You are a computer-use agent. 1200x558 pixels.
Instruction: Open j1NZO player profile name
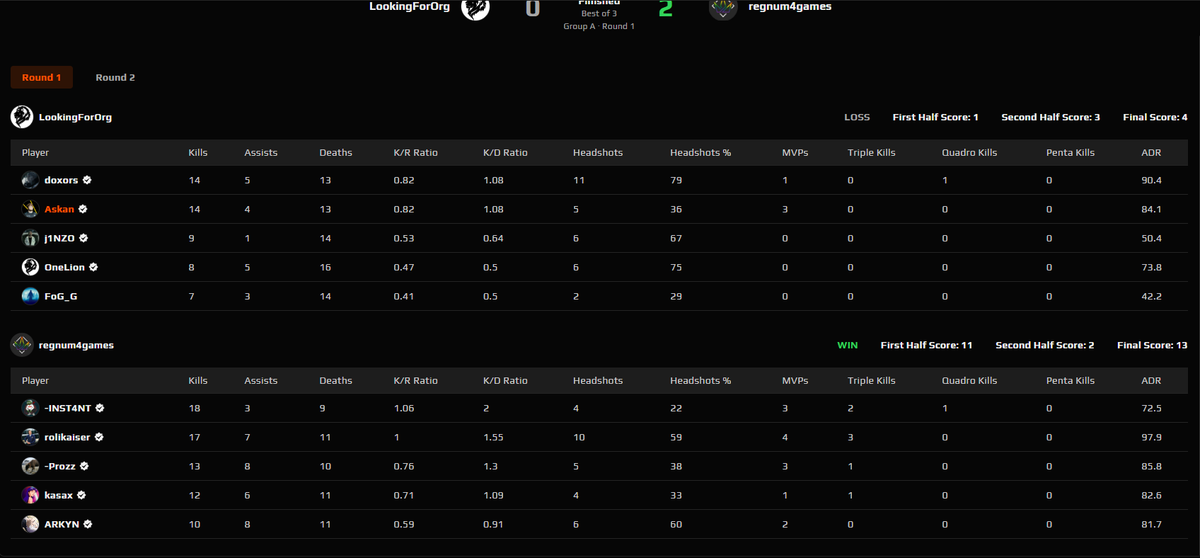coord(60,238)
